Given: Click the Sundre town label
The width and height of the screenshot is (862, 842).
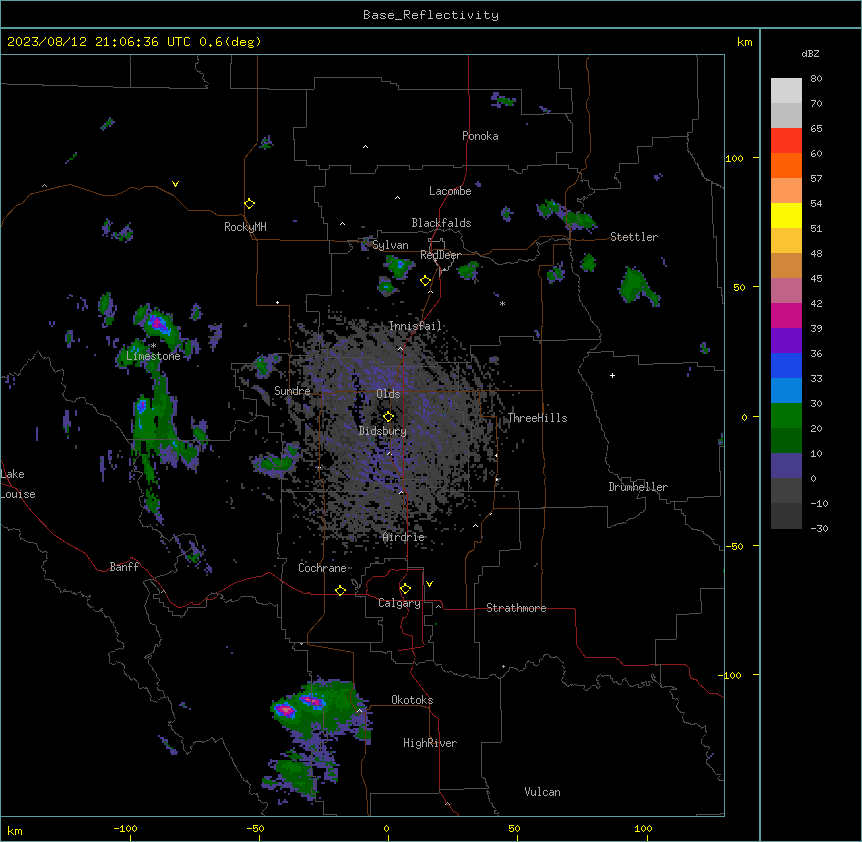Looking at the screenshot, I should (x=292, y=391).
